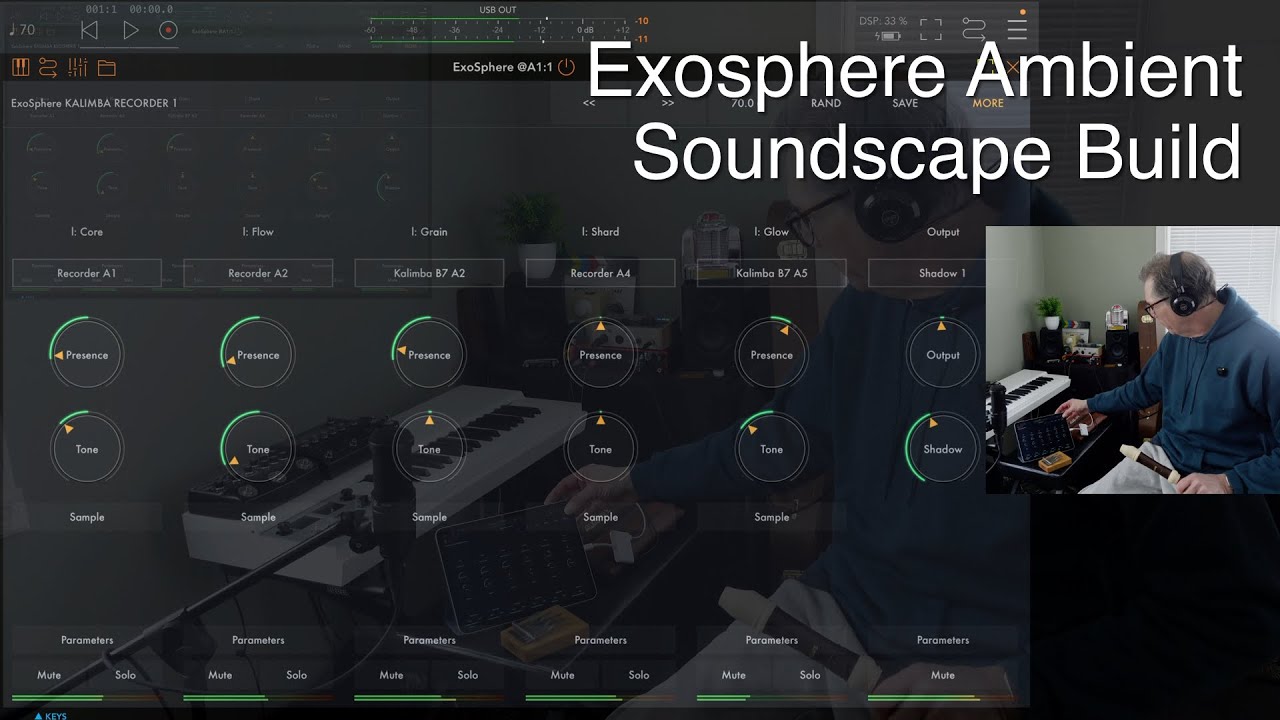Select the I: Flow layer label

258,232
